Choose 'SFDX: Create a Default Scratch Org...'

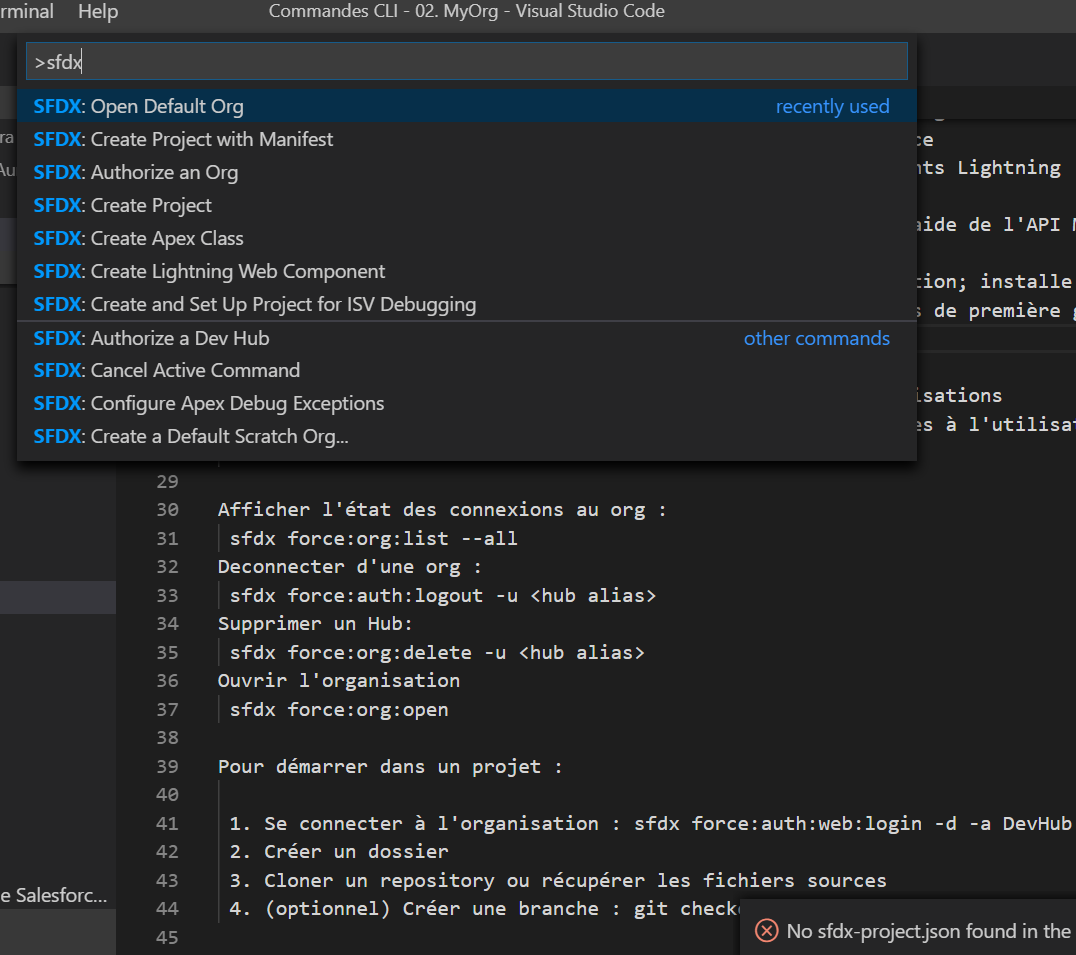(x=467, y=436)
